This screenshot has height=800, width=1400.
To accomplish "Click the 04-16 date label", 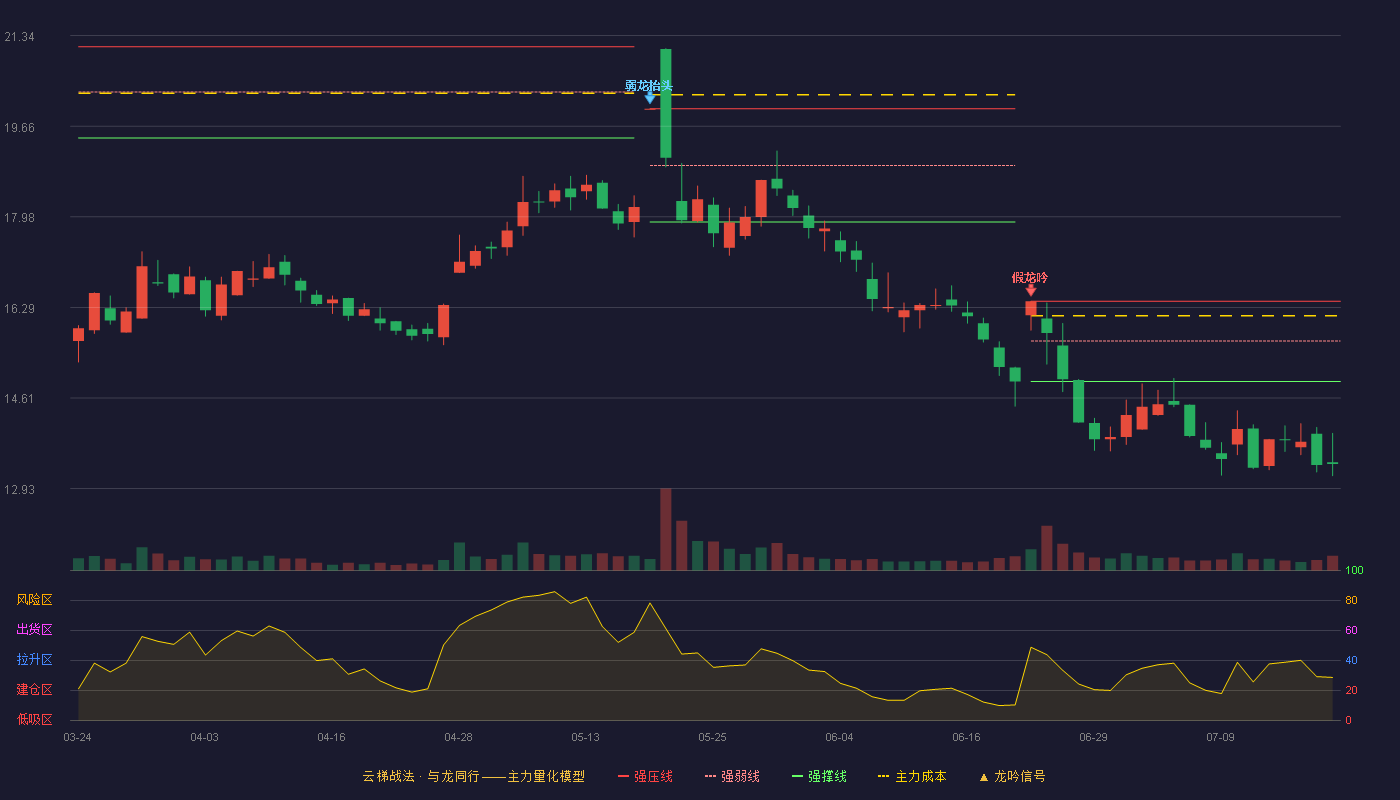I will coord(331,737).
